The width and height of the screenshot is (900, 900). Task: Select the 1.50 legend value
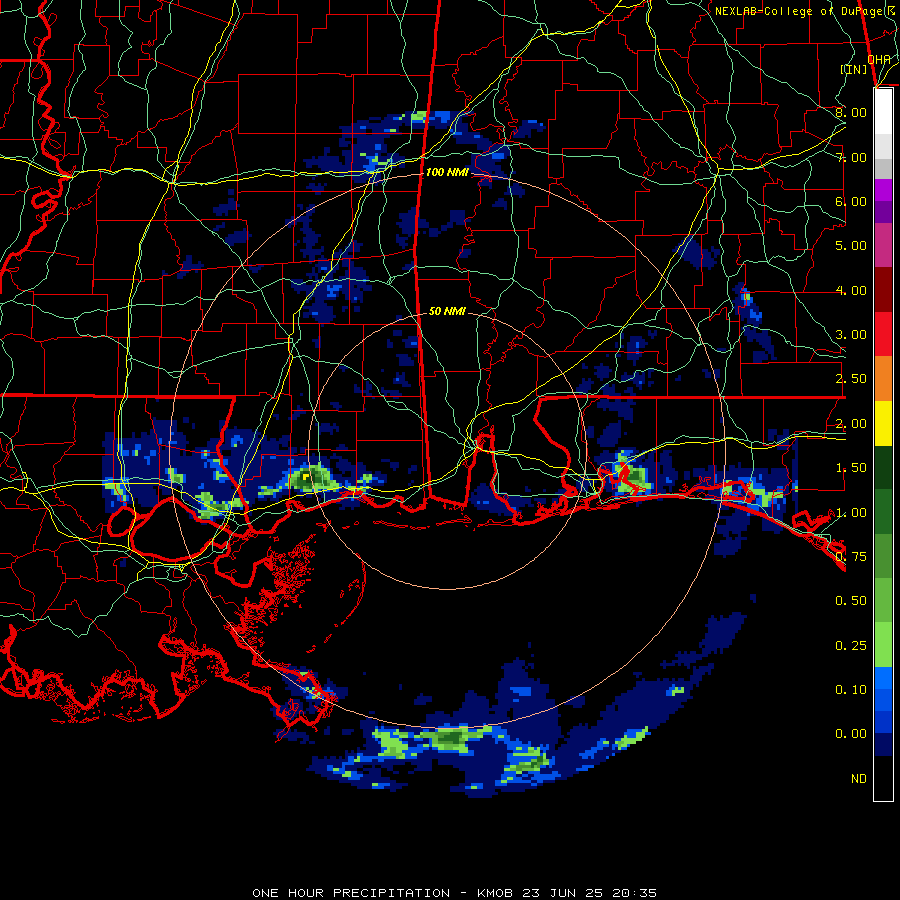pyautogui.click(x=851, y=468)
